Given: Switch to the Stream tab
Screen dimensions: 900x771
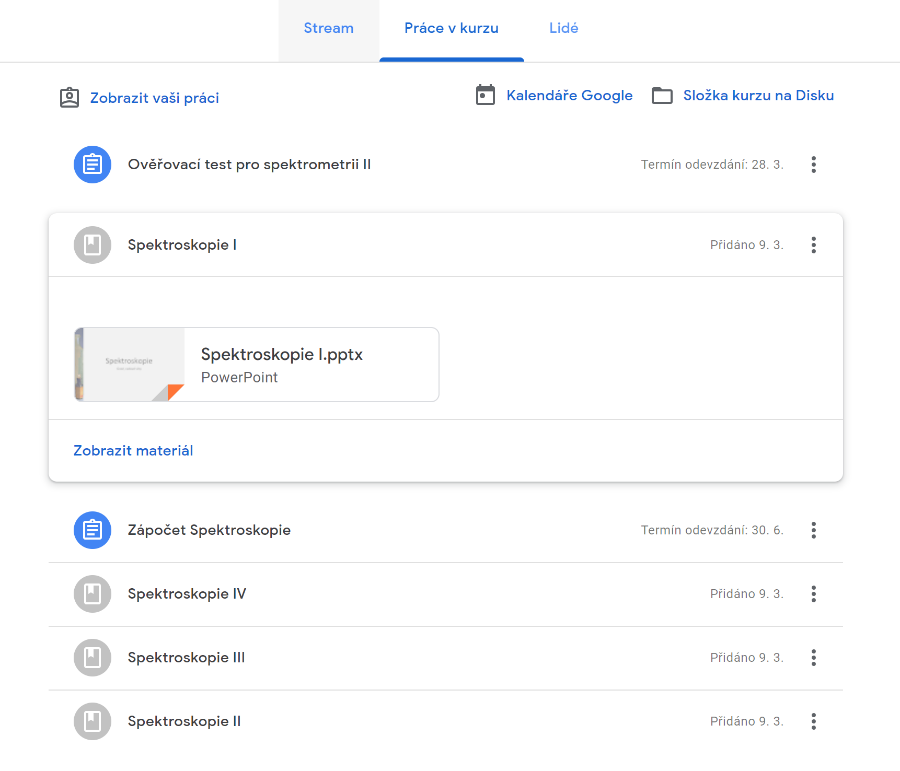Looking at the screenshot, I should tap(329, 29).
